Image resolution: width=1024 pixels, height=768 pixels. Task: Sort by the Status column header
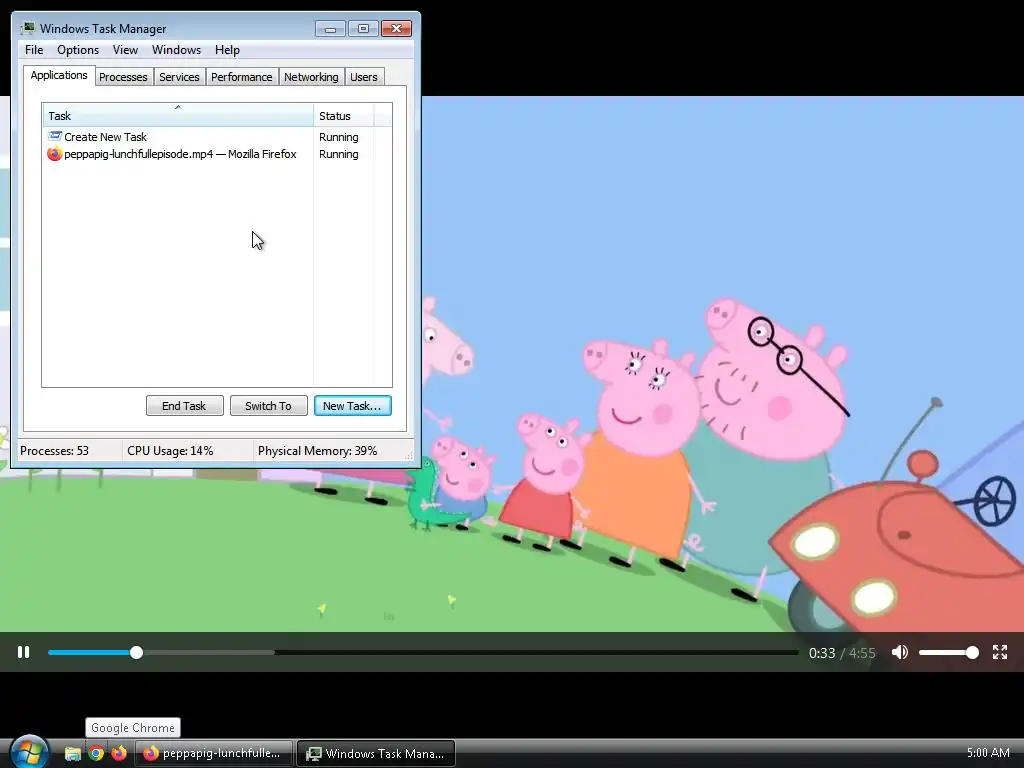[344, 115]
